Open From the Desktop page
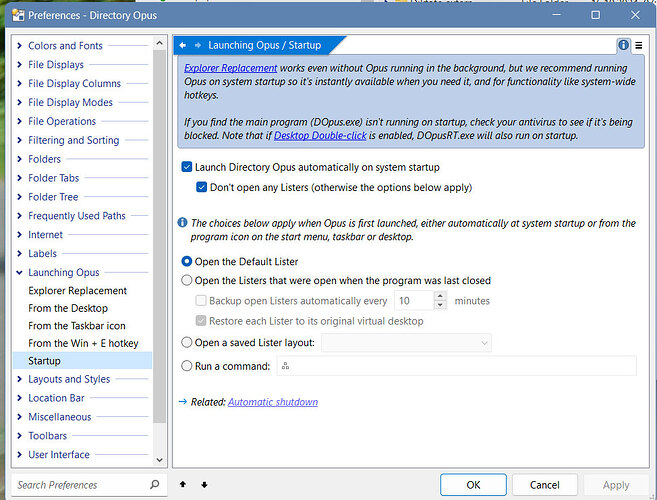 (68, 308)
